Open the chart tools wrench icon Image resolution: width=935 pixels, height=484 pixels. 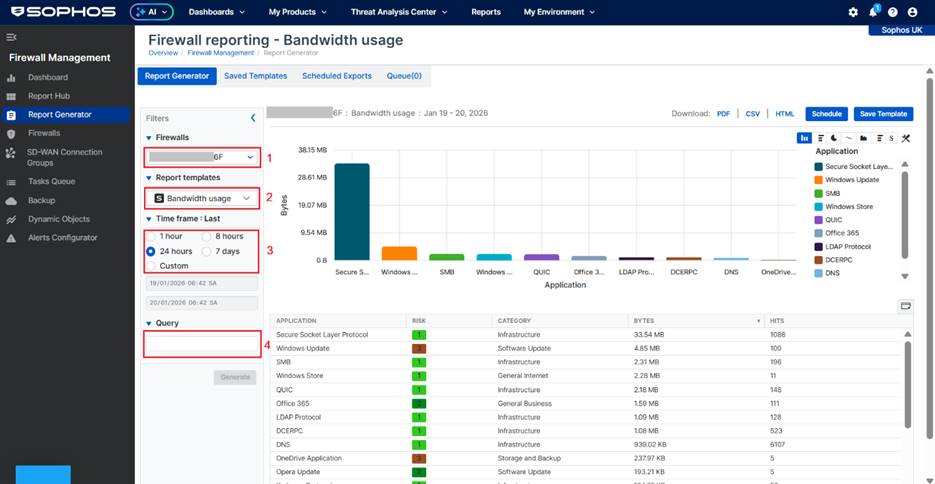(905, 138)
